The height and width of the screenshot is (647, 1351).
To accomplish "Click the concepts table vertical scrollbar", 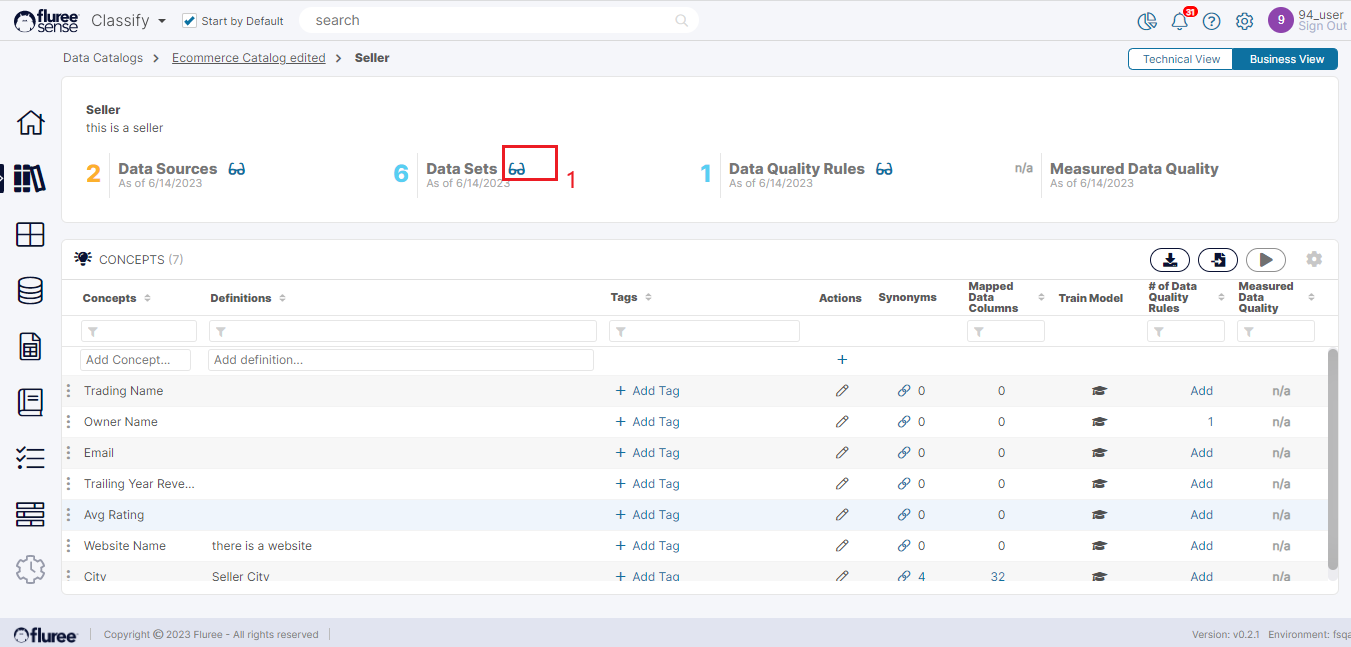I will [x=1332, y=458].
